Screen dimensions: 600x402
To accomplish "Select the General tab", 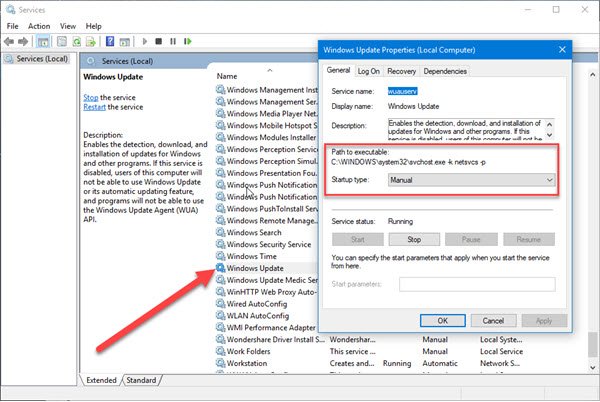I will click(x=338, y=70).
